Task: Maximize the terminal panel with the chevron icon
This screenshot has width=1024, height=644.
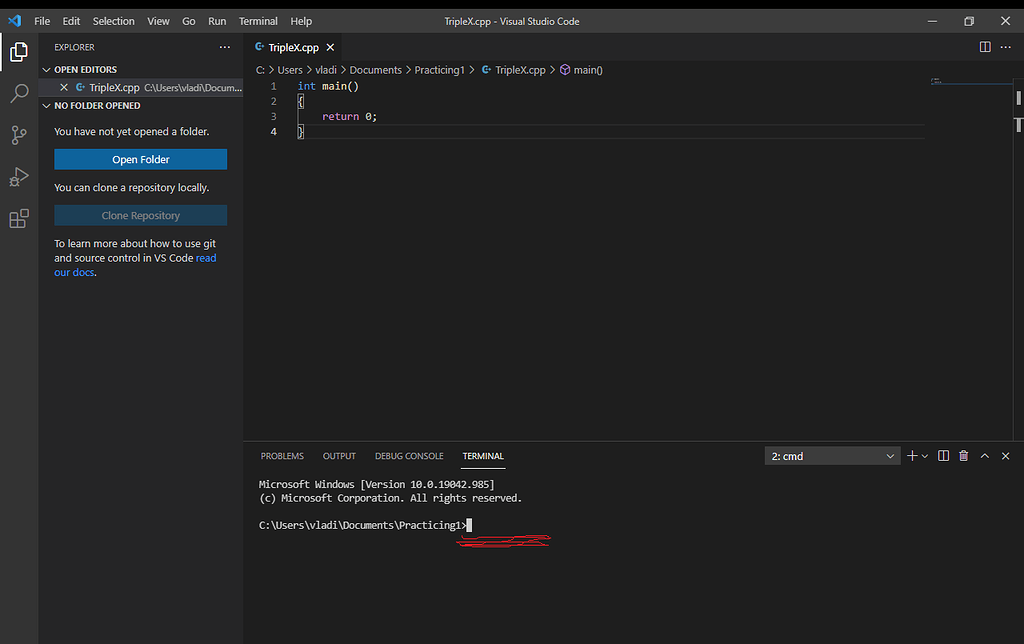Action: pyautogui.click(x=984, y=455)
